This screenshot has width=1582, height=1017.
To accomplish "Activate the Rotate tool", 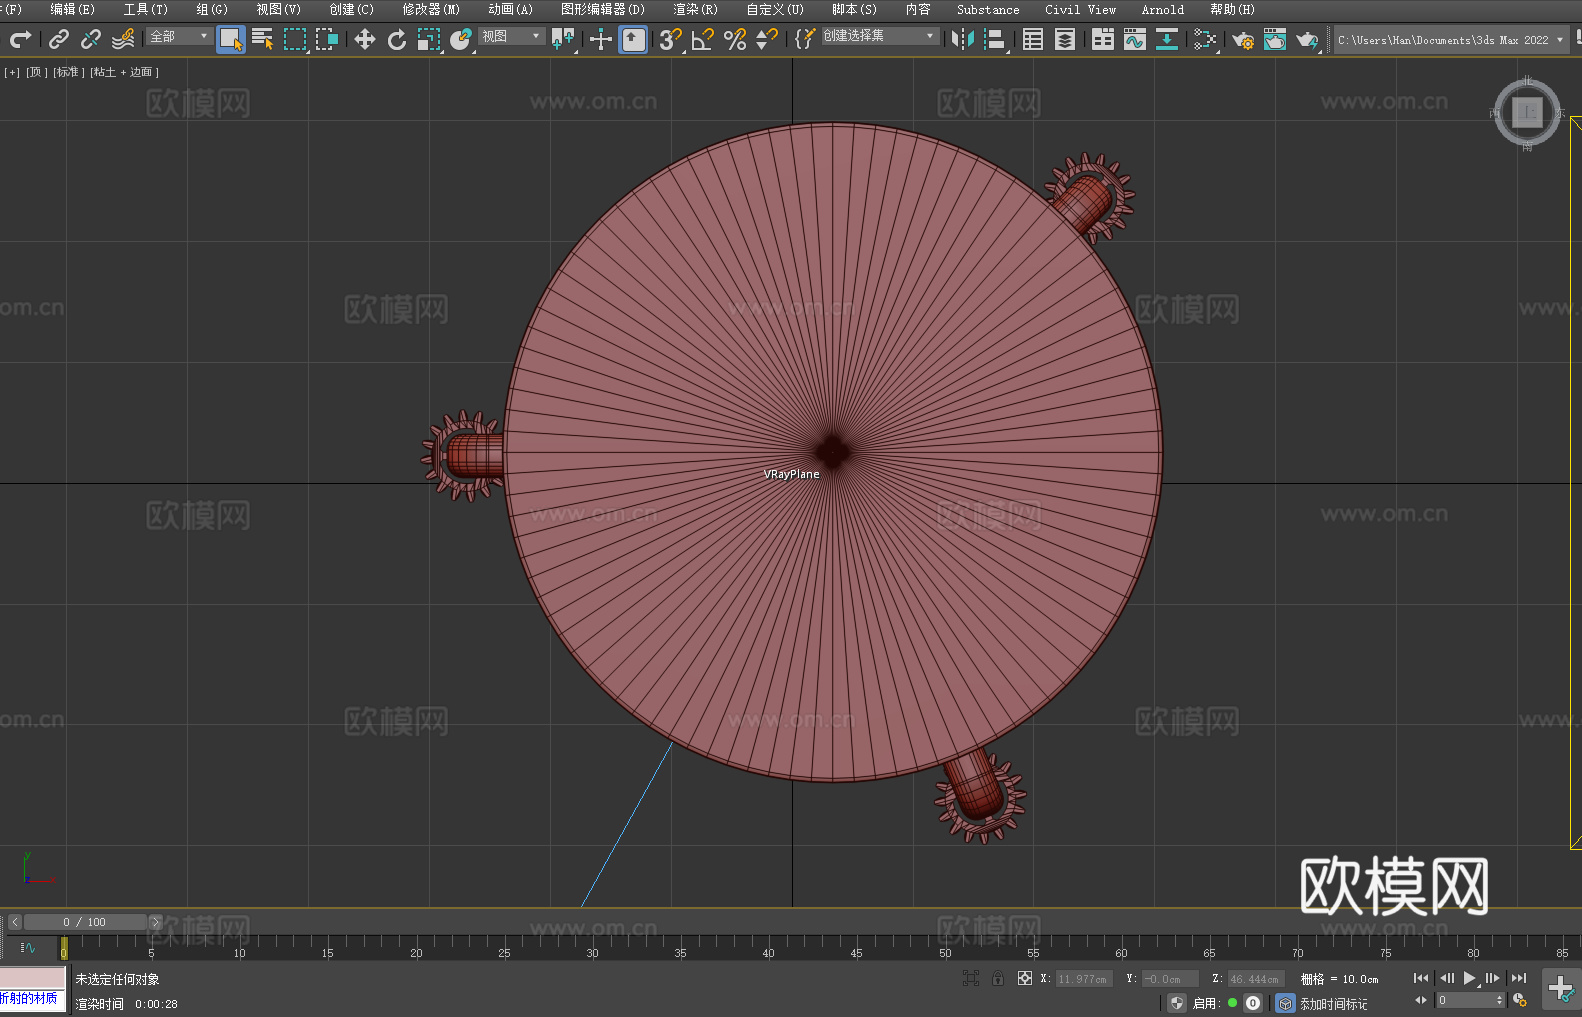I will point(397,39).
